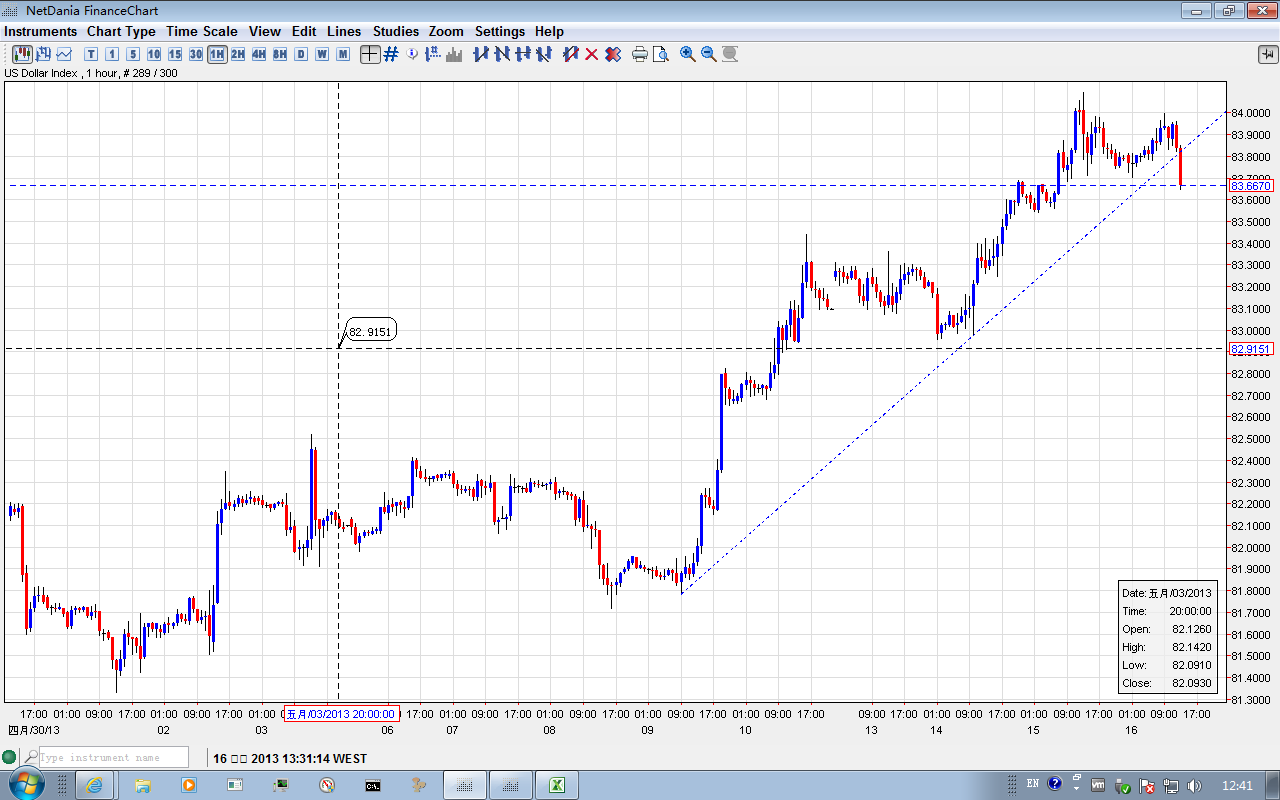Toggle the info bubble data box icon
Image resolution: width=1280 pixels, height=800 pixels.
(412, 54)
